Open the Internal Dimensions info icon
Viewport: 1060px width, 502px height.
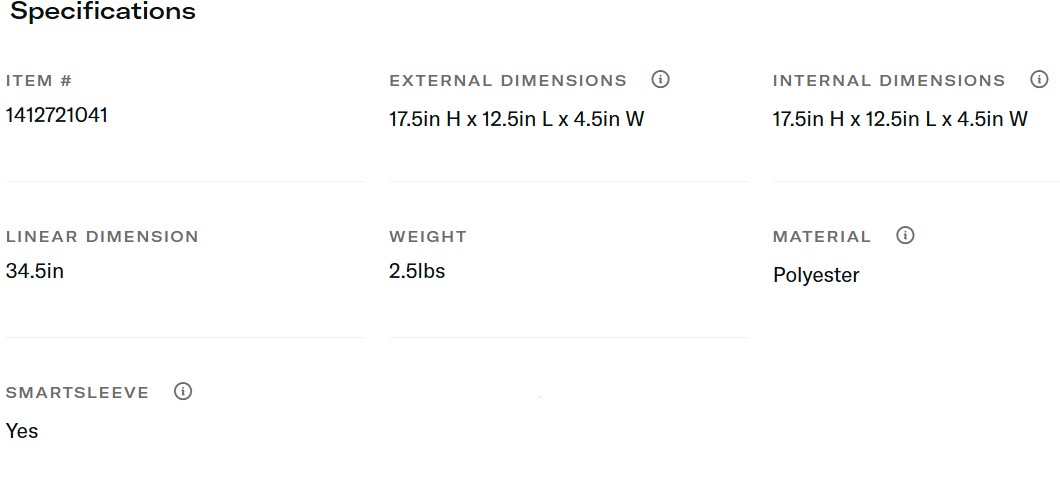click(1039, 80)
